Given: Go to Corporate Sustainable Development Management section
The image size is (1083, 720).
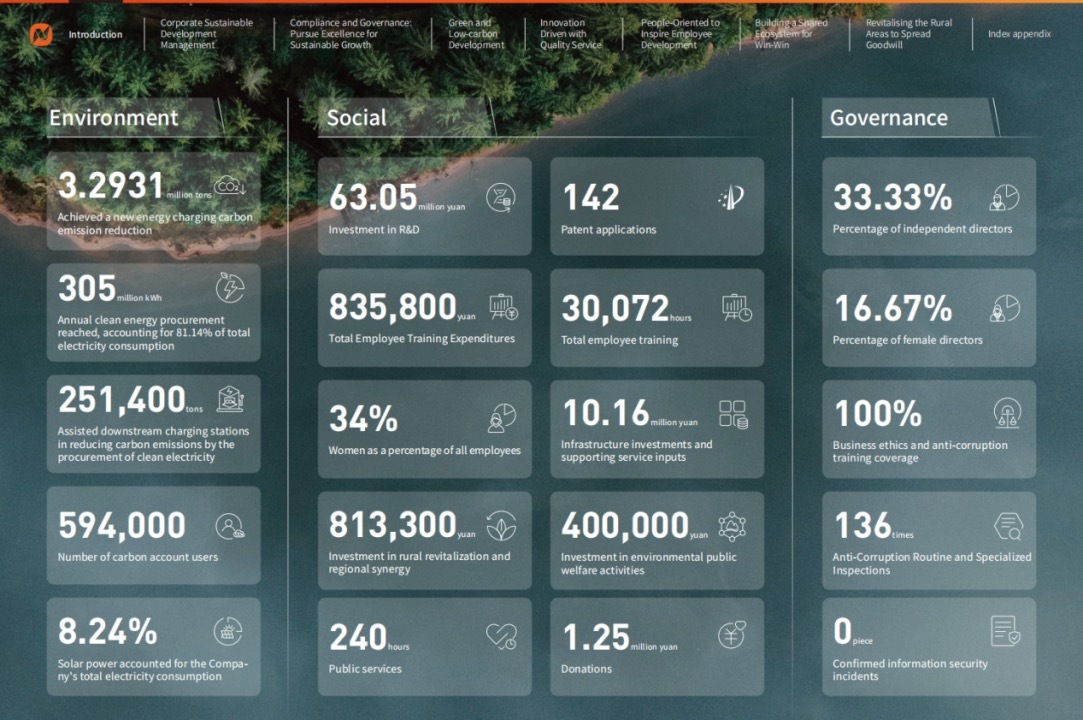Looking at the screenshot, I should [x=207, y=34].
